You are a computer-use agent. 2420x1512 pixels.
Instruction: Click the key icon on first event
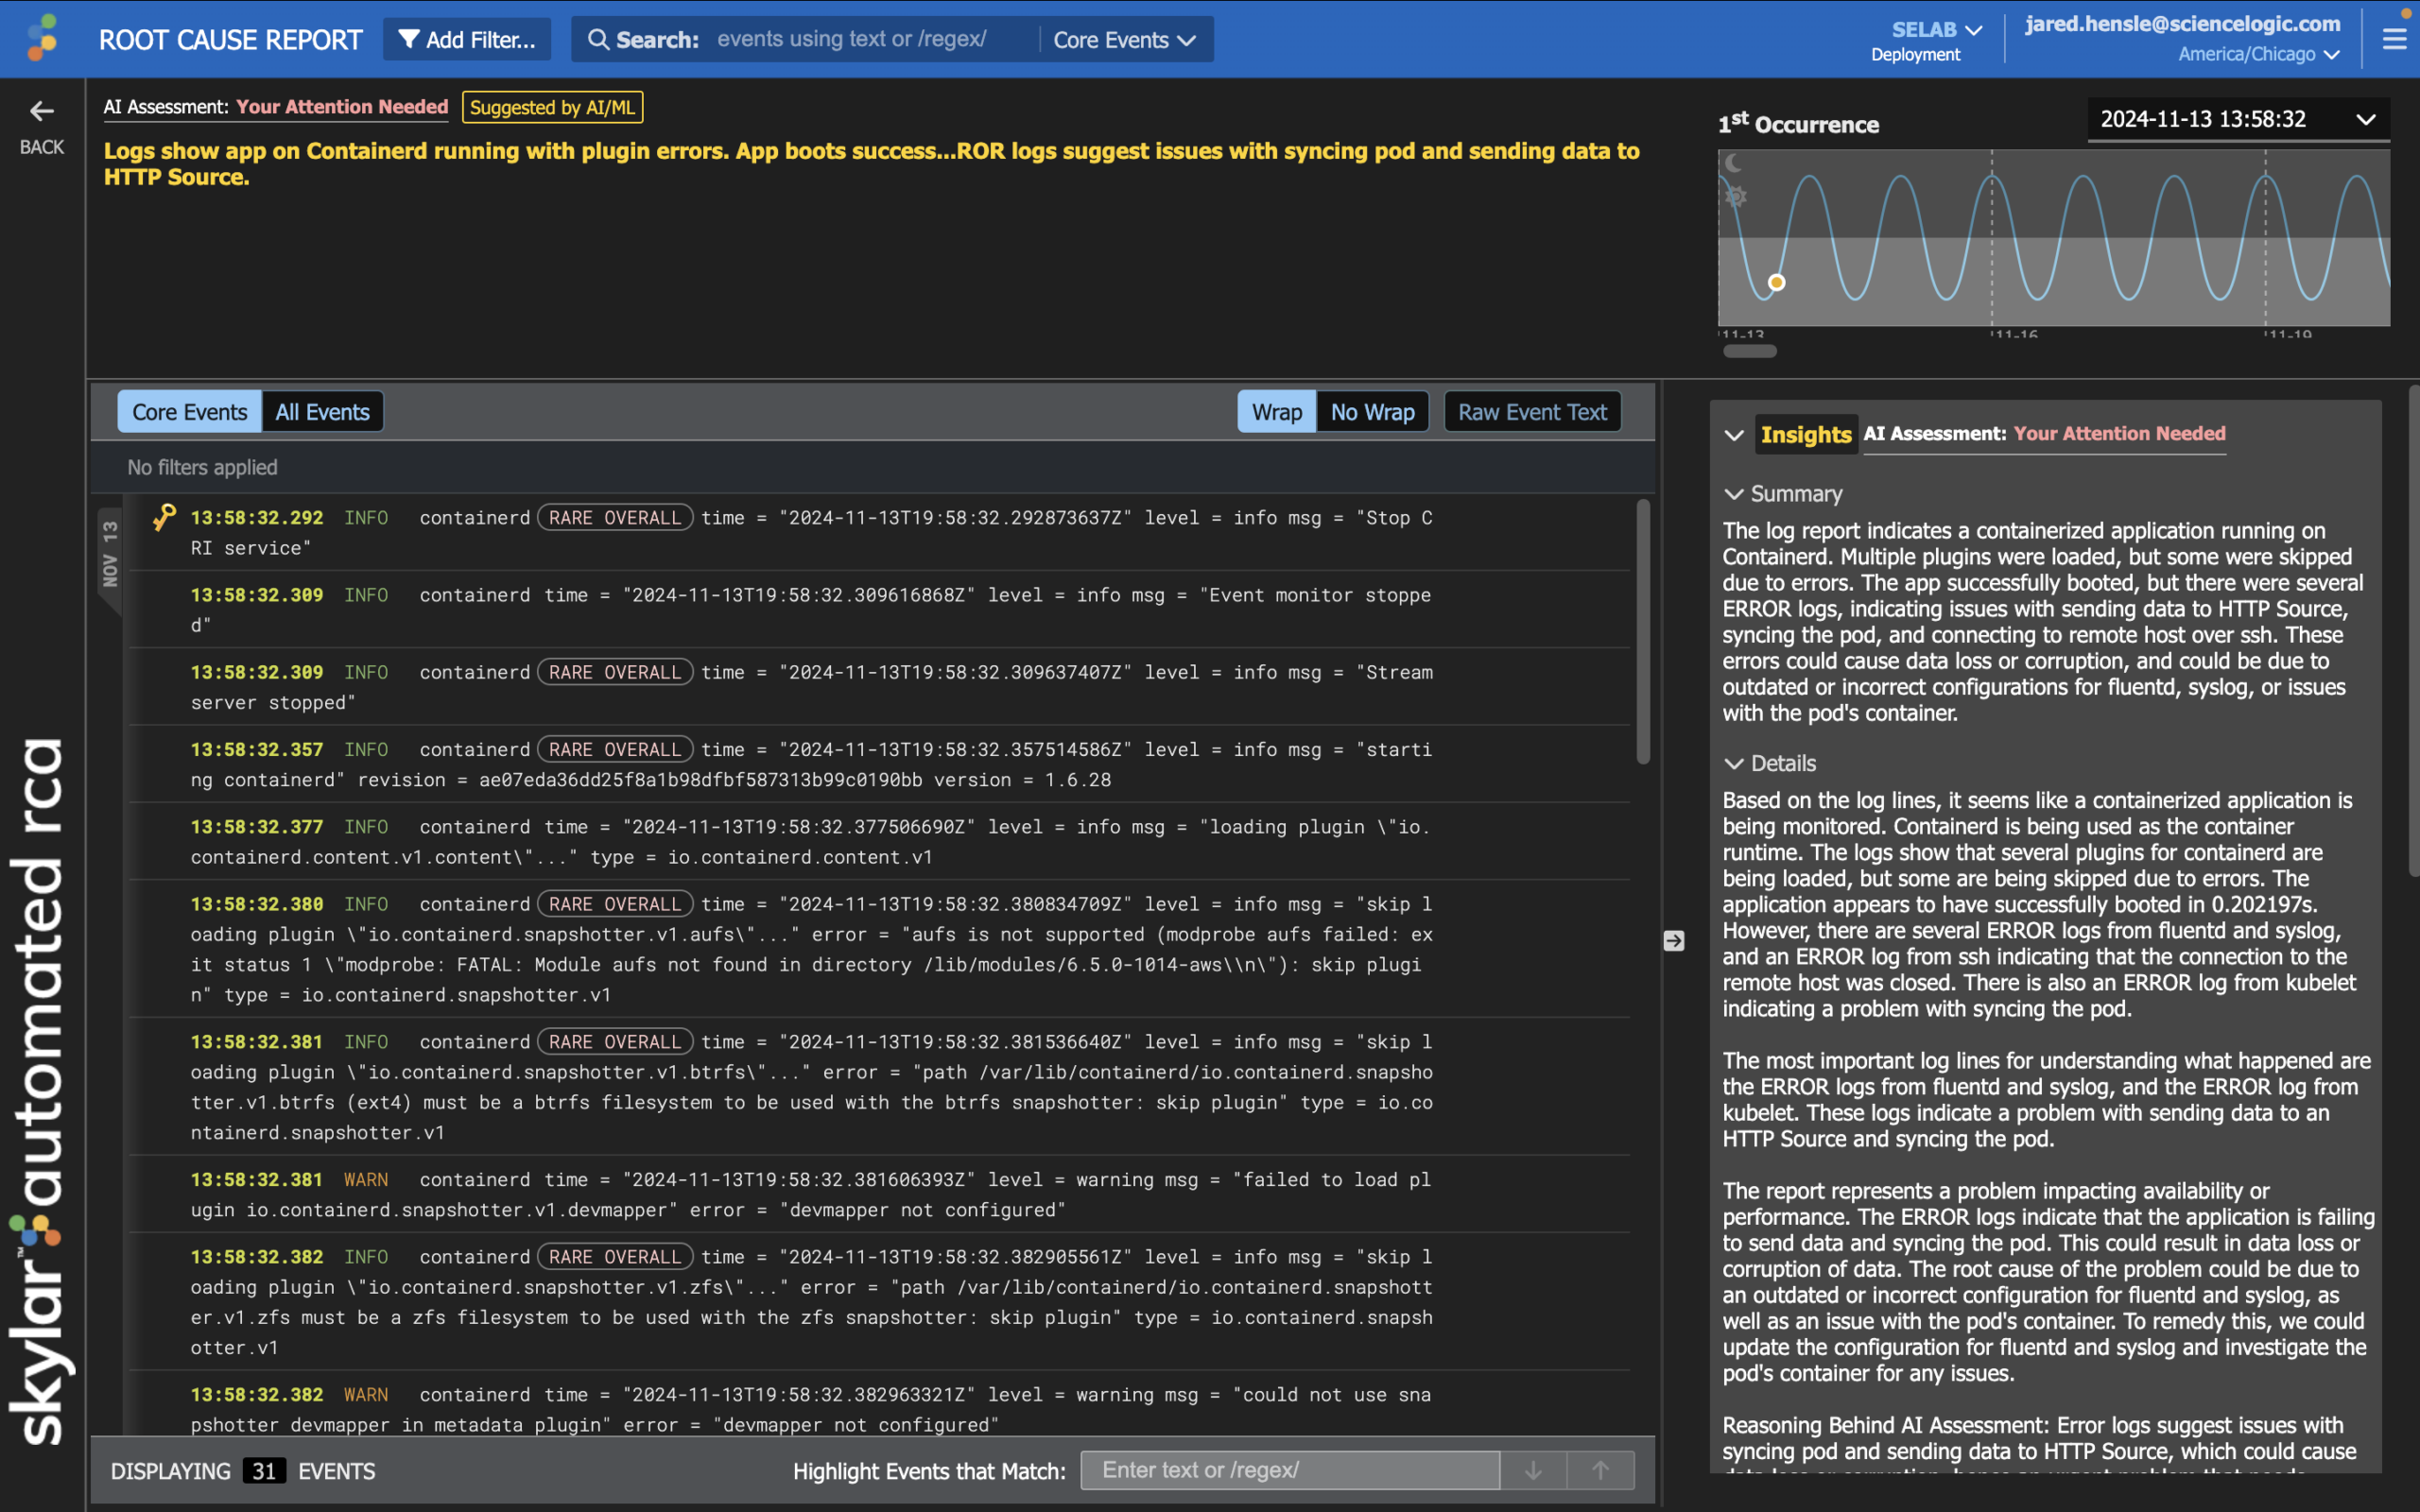[x=164, y=517]
